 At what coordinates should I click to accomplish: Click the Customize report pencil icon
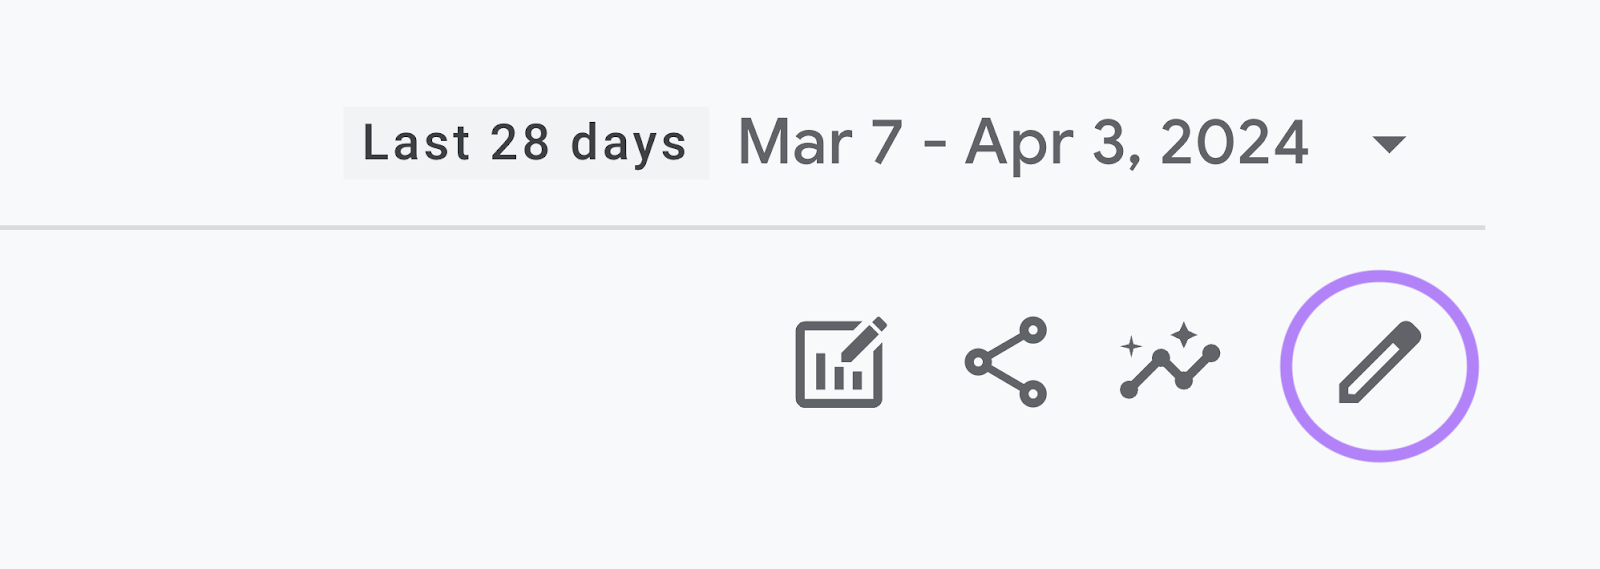(1379, 364)
